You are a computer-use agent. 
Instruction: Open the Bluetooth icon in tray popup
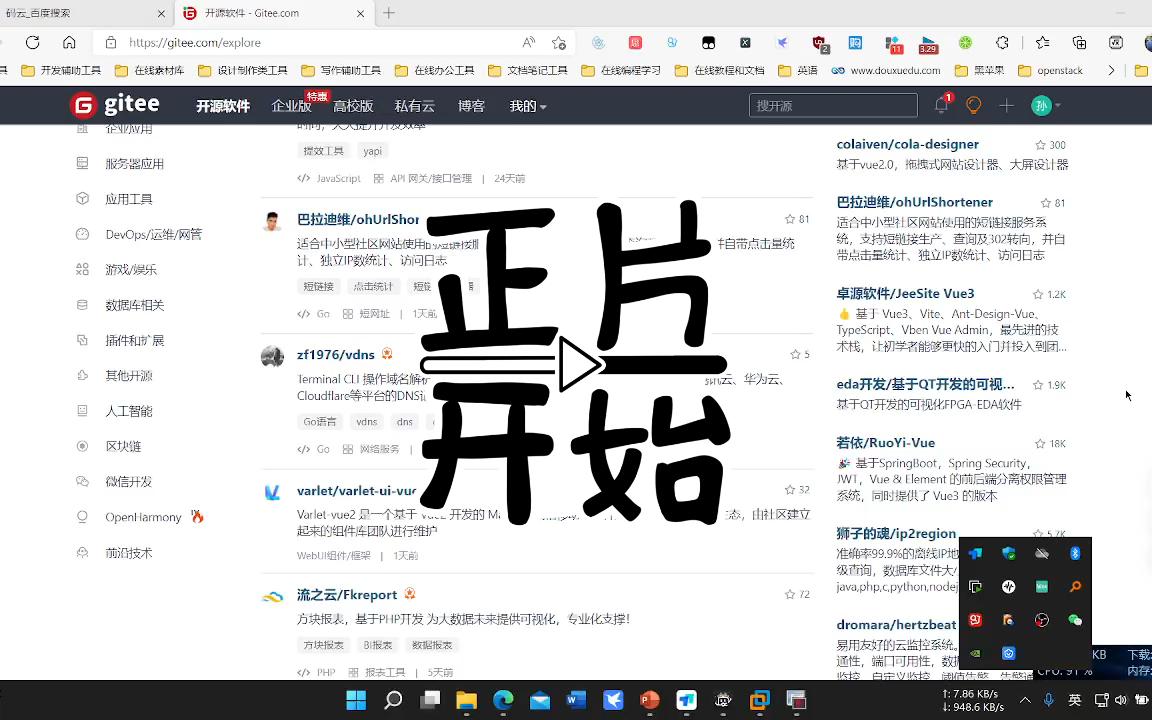pos(1075,553)
